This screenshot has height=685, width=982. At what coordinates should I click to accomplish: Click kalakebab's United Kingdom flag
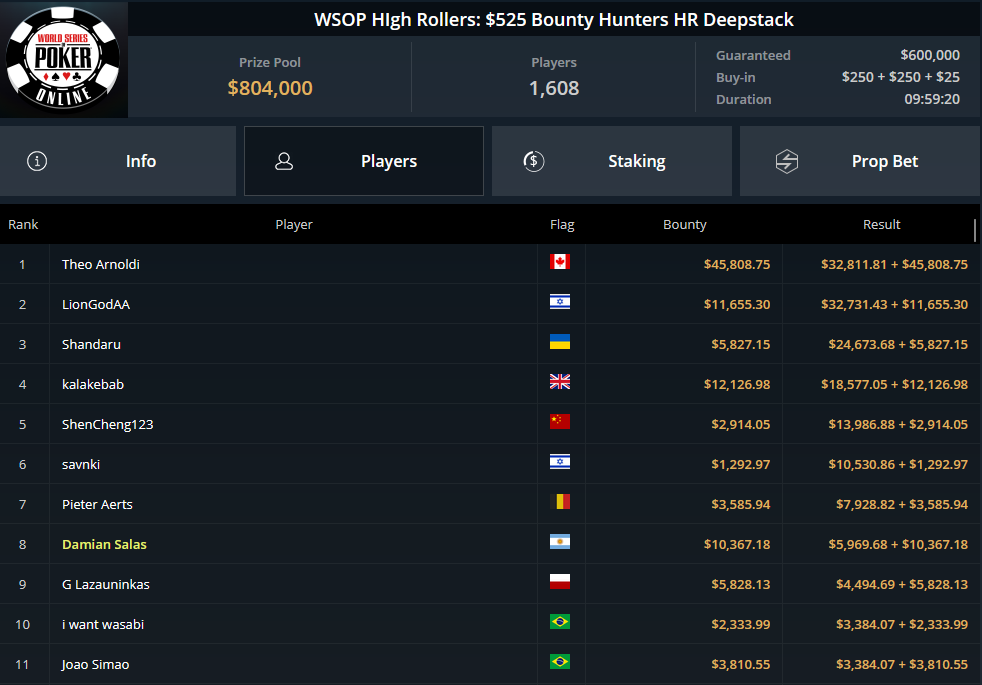pos(560,382)
